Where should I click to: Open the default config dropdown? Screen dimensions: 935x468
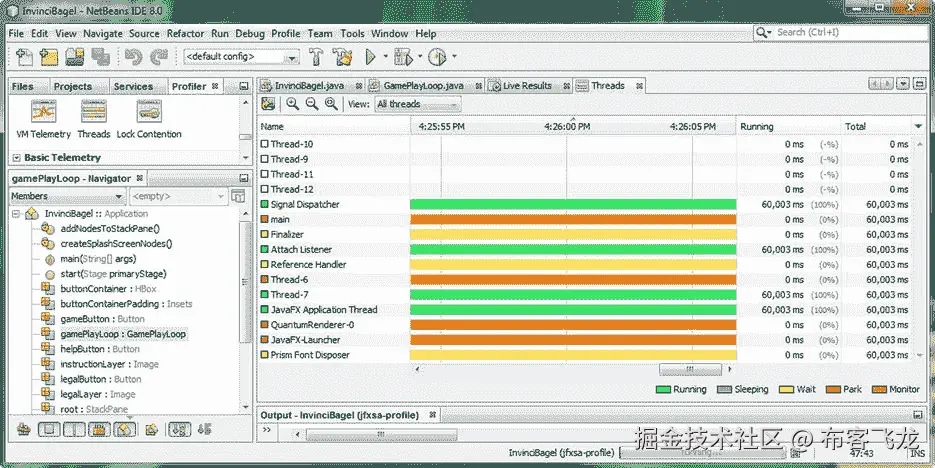pyautogui.click(x=242, y=57)
